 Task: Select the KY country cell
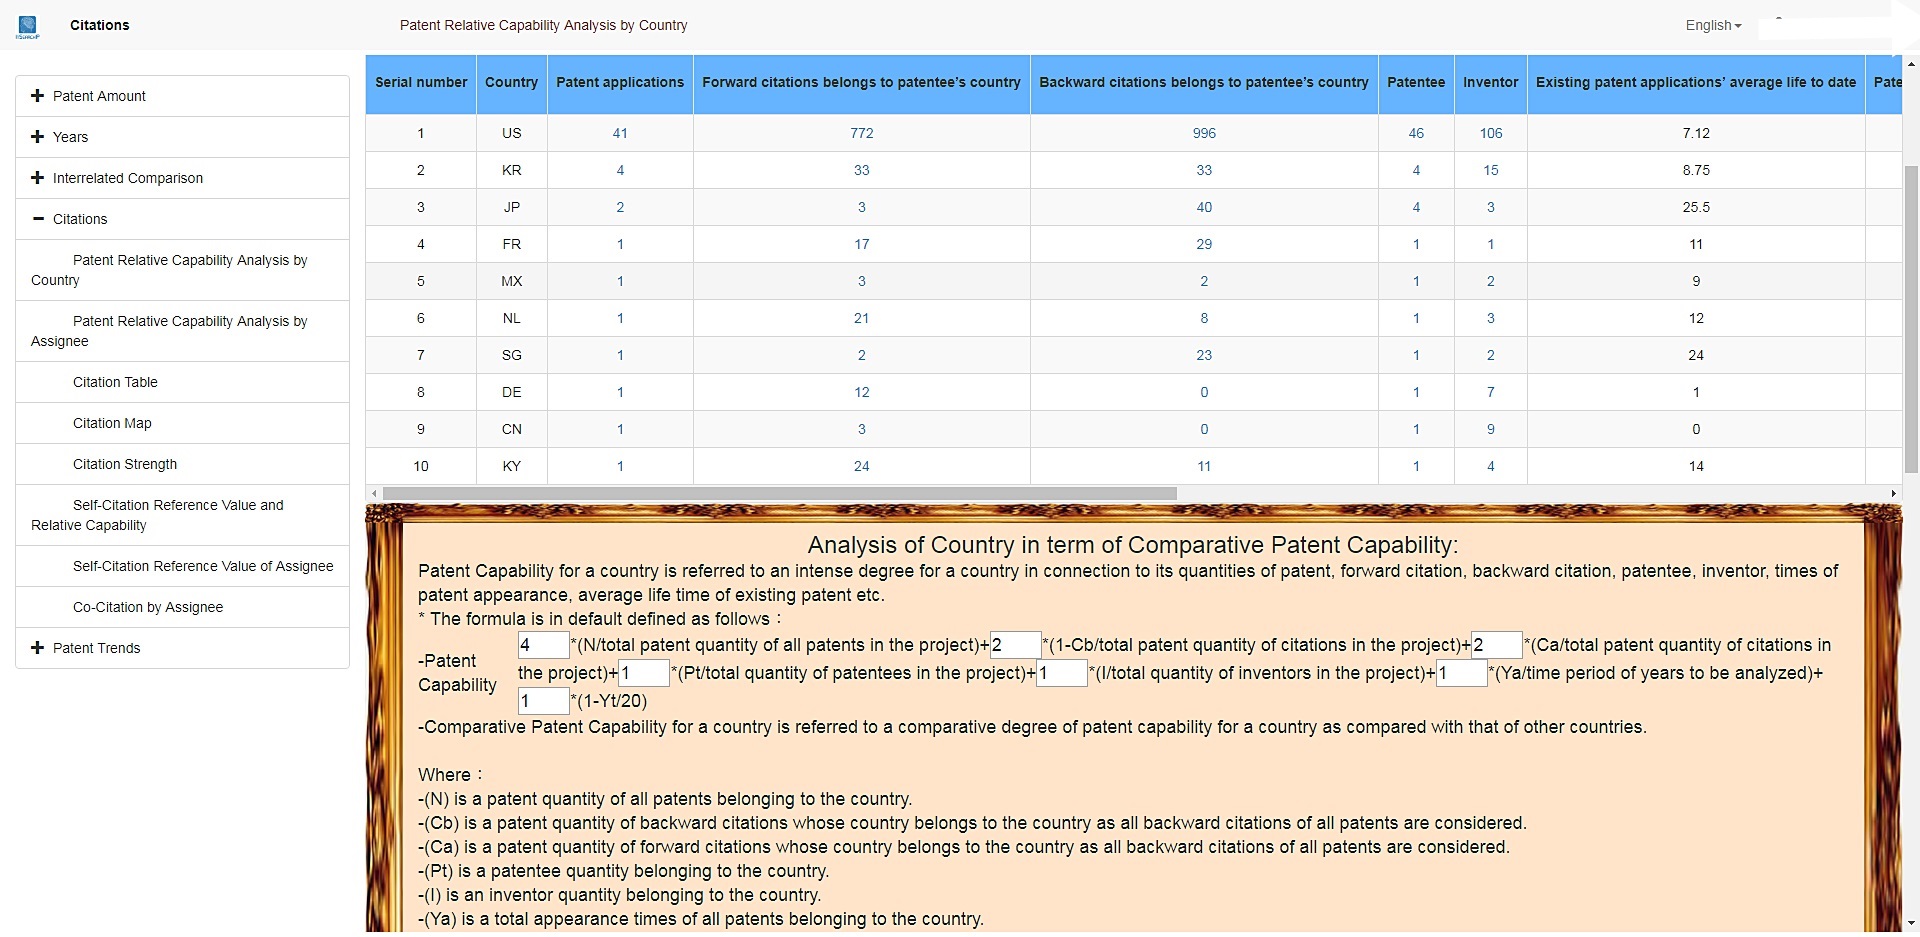[x=511, y=466]
